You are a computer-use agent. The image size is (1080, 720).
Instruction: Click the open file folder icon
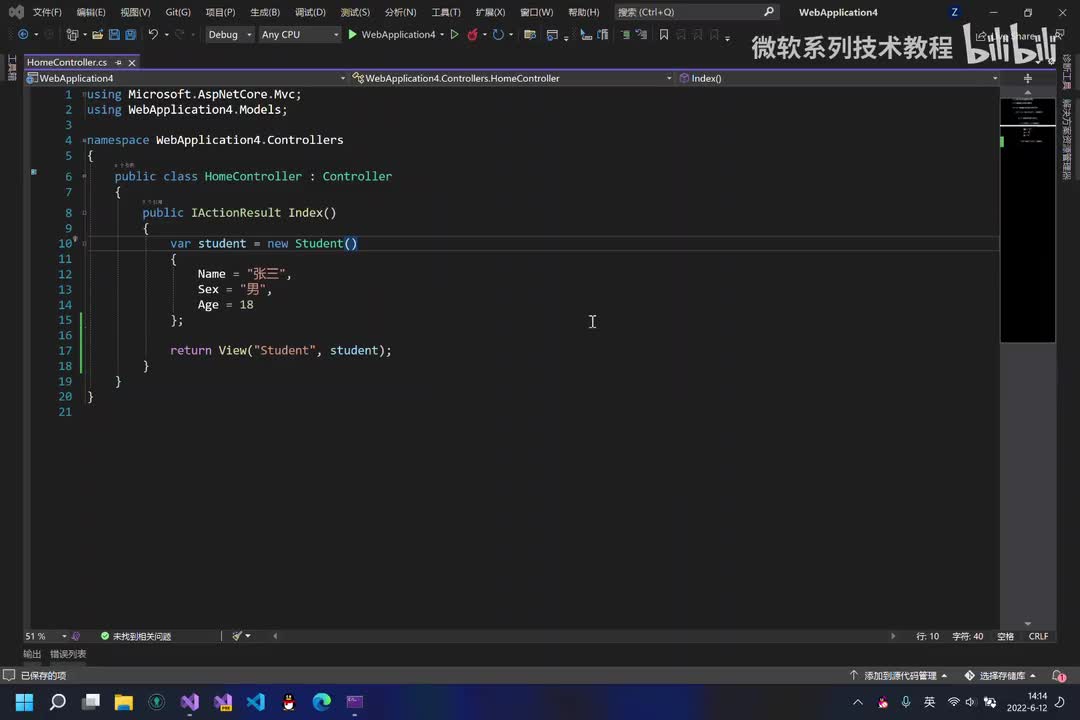(97, 34)
